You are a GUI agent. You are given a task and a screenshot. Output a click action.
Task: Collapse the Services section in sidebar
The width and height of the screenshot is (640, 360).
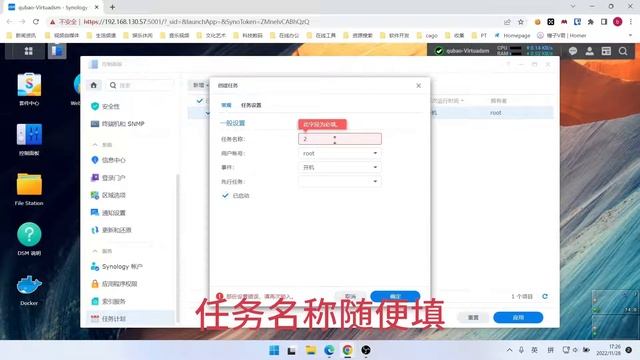tap(95, 251)
